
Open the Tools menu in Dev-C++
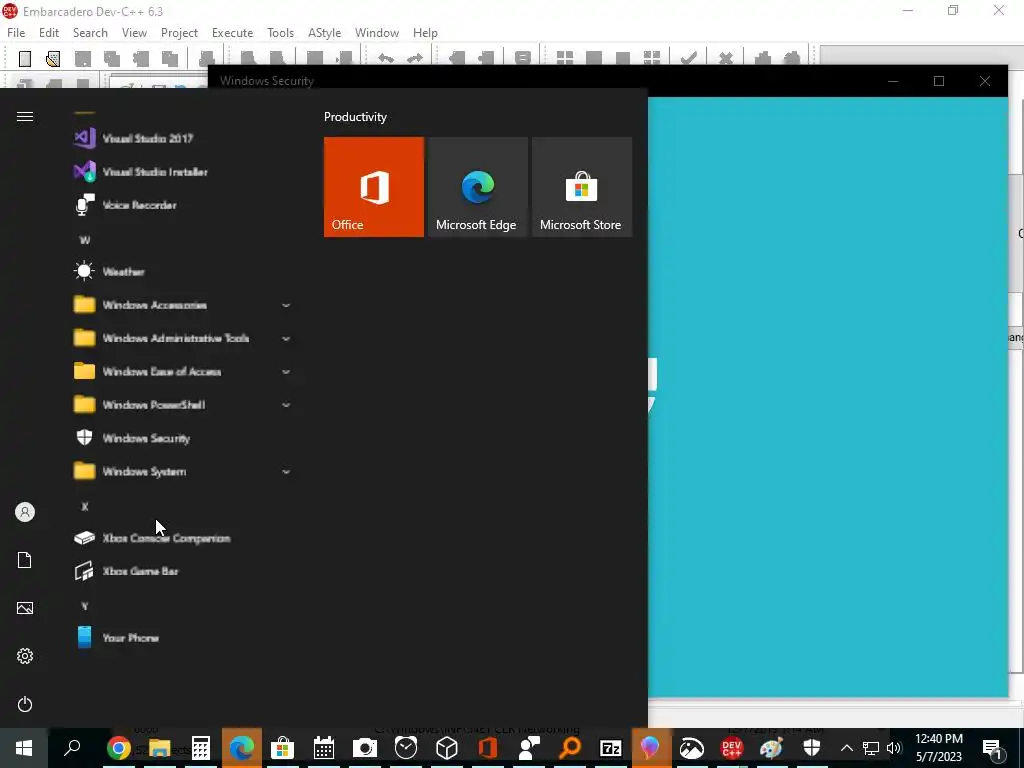(280, 33)
